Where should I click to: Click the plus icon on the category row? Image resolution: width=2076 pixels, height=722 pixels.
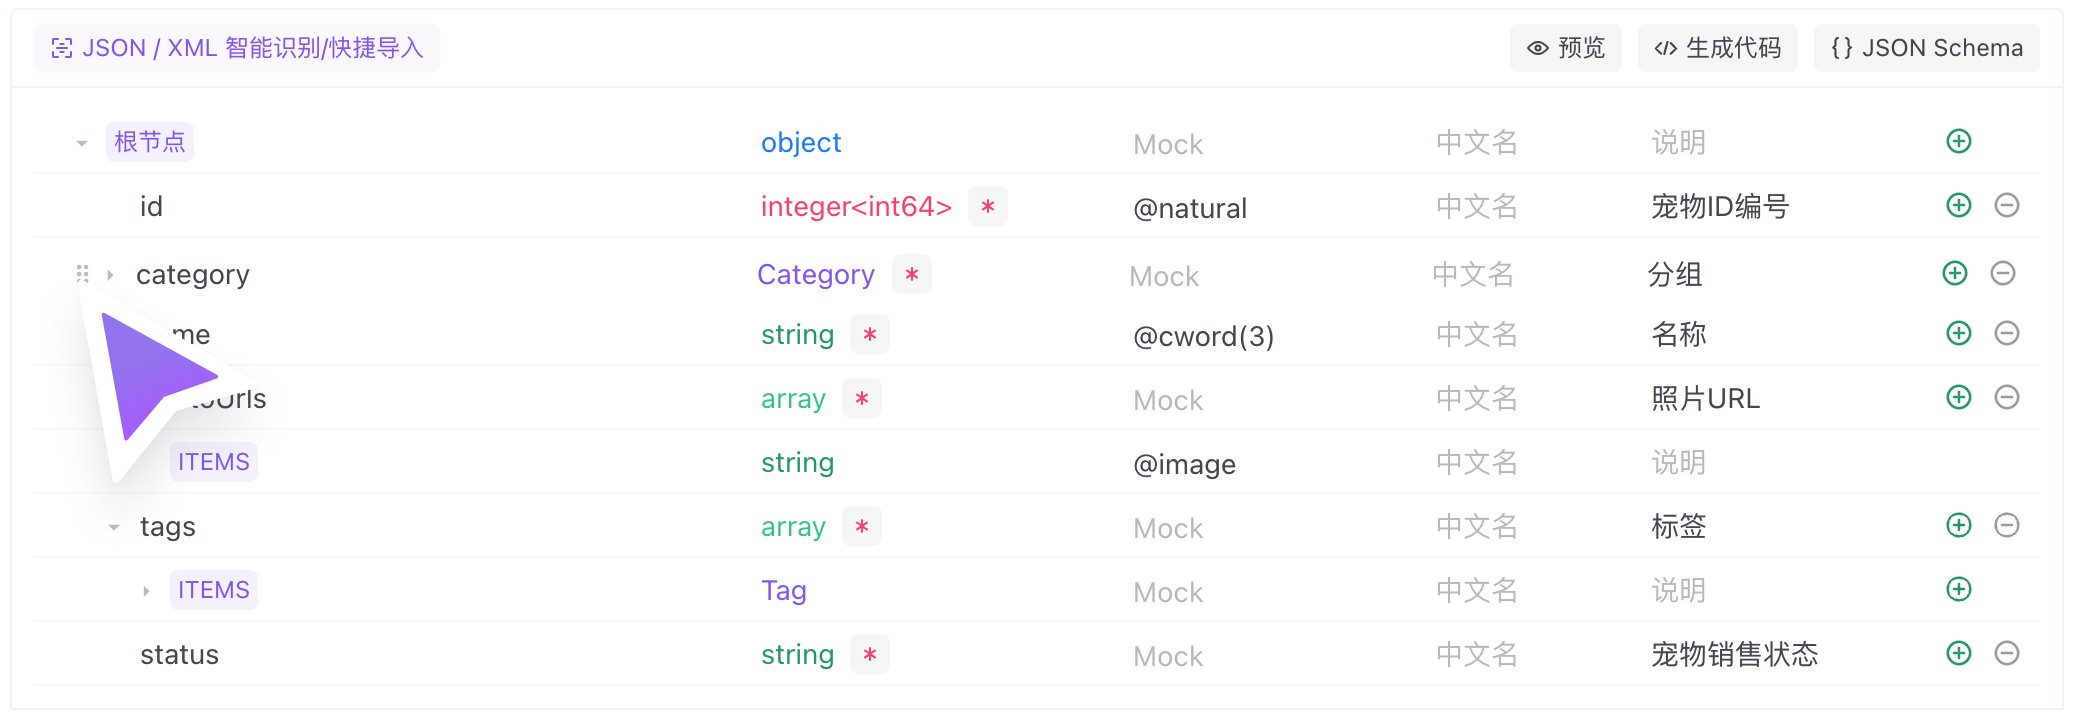[x=1954, y=274]
